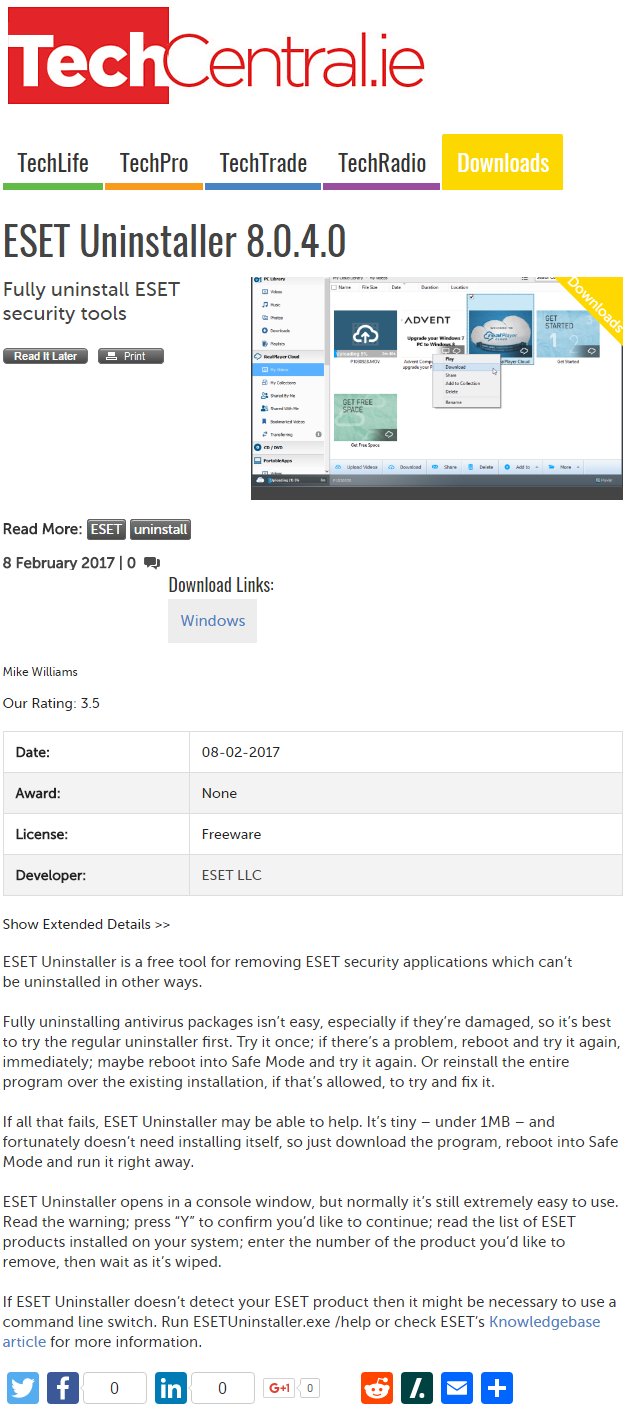Share the article on Reddit

click(x=377, y=1387)
